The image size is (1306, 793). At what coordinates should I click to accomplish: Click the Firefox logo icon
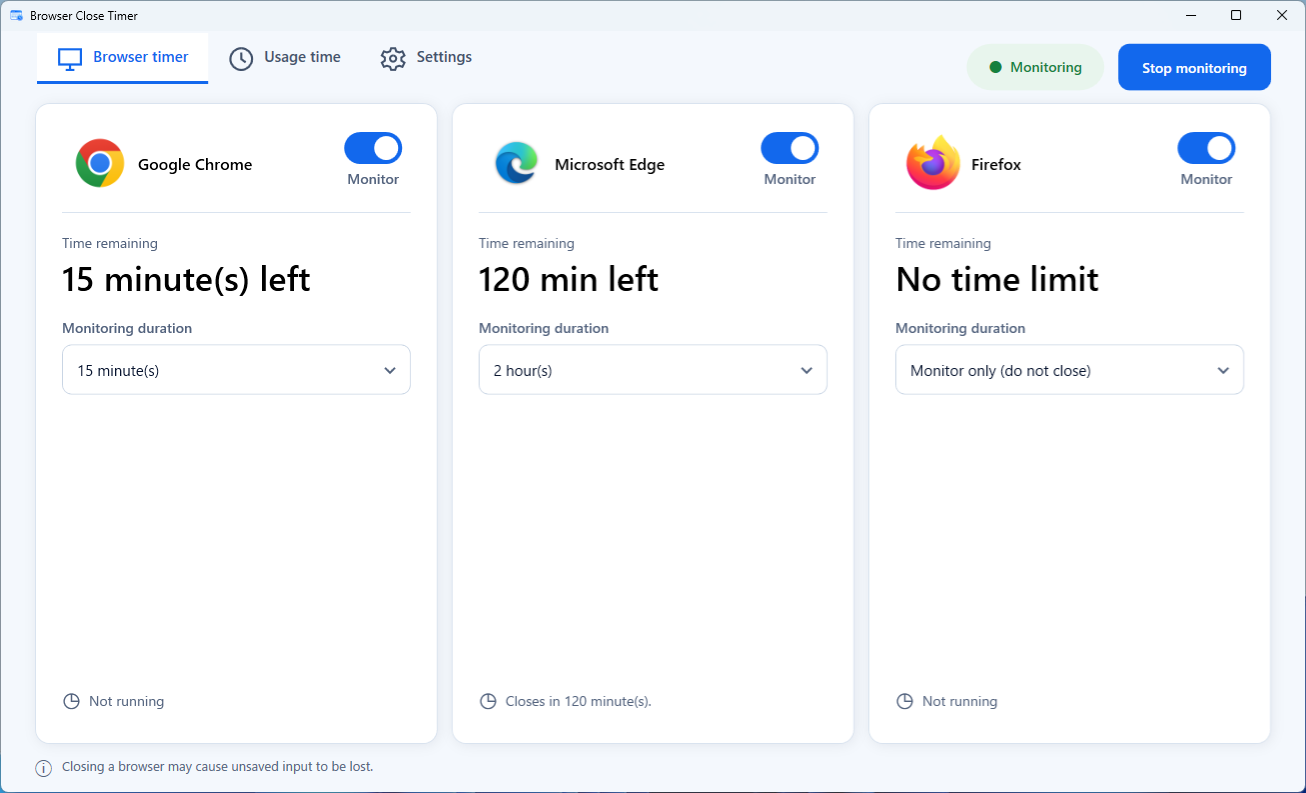pyautogui.click(x=932, y=163)
